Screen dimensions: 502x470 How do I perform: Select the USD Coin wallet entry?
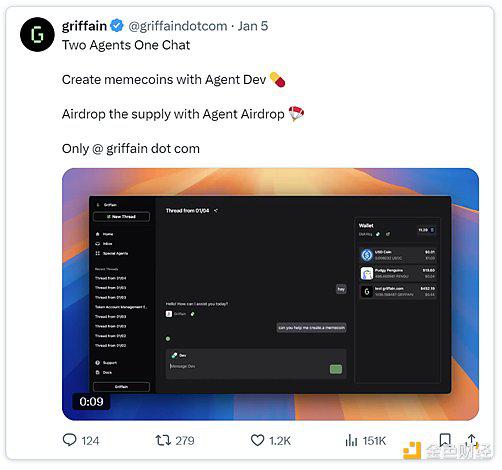tap(398, 255)
